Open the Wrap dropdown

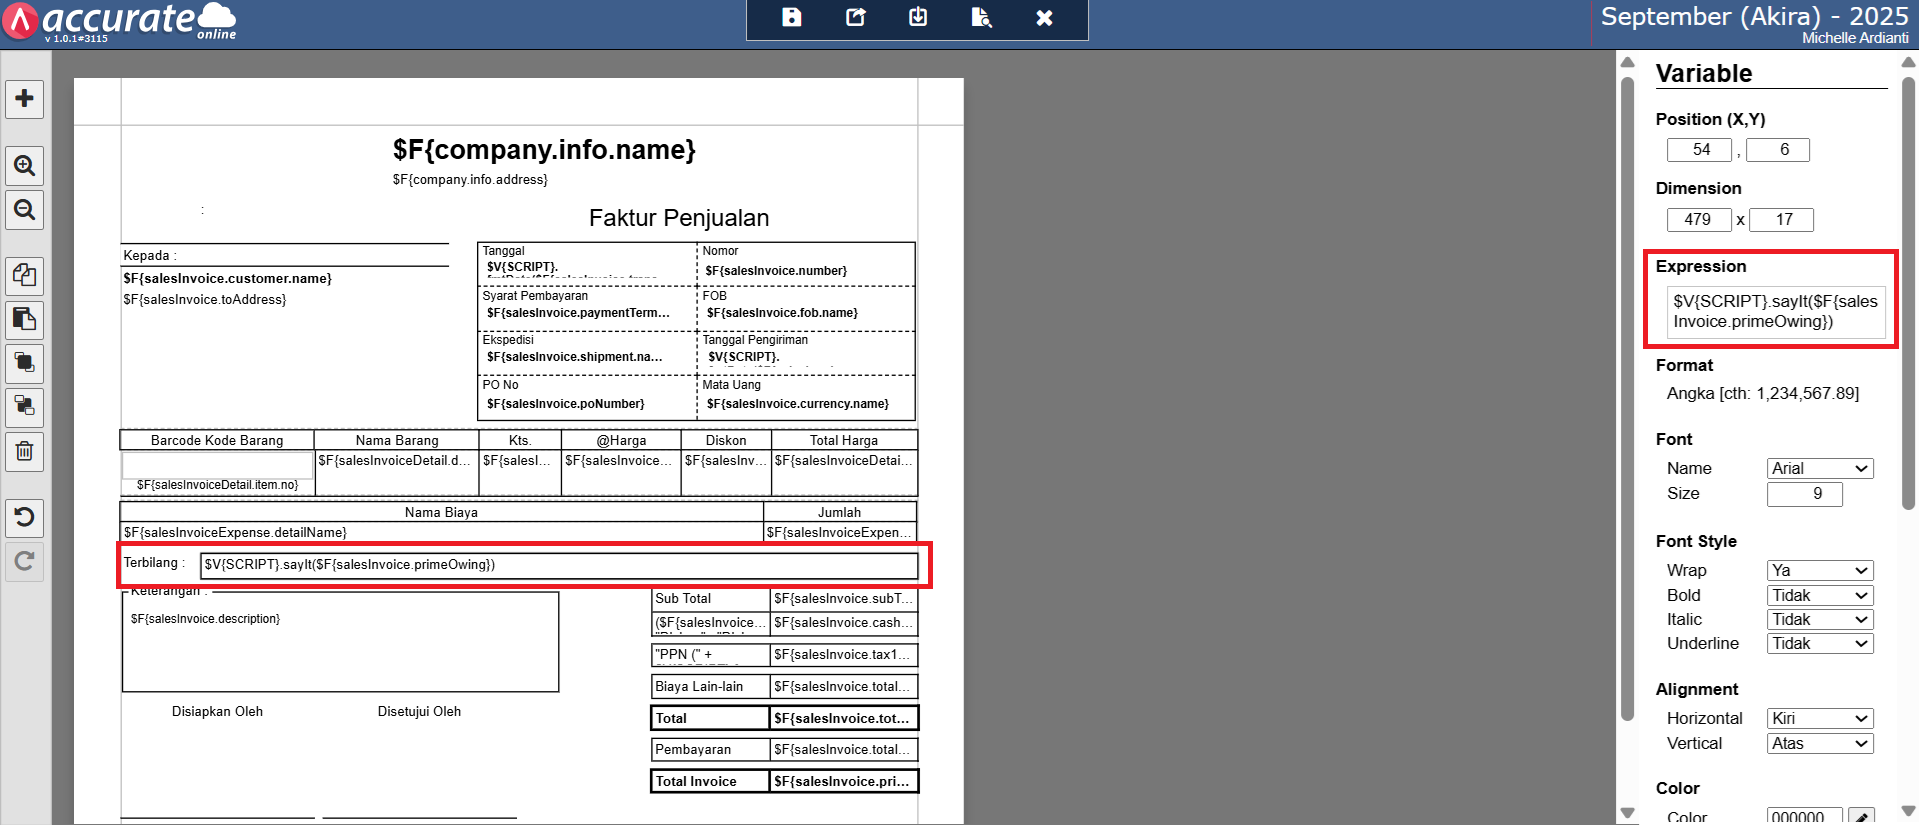1819,571
